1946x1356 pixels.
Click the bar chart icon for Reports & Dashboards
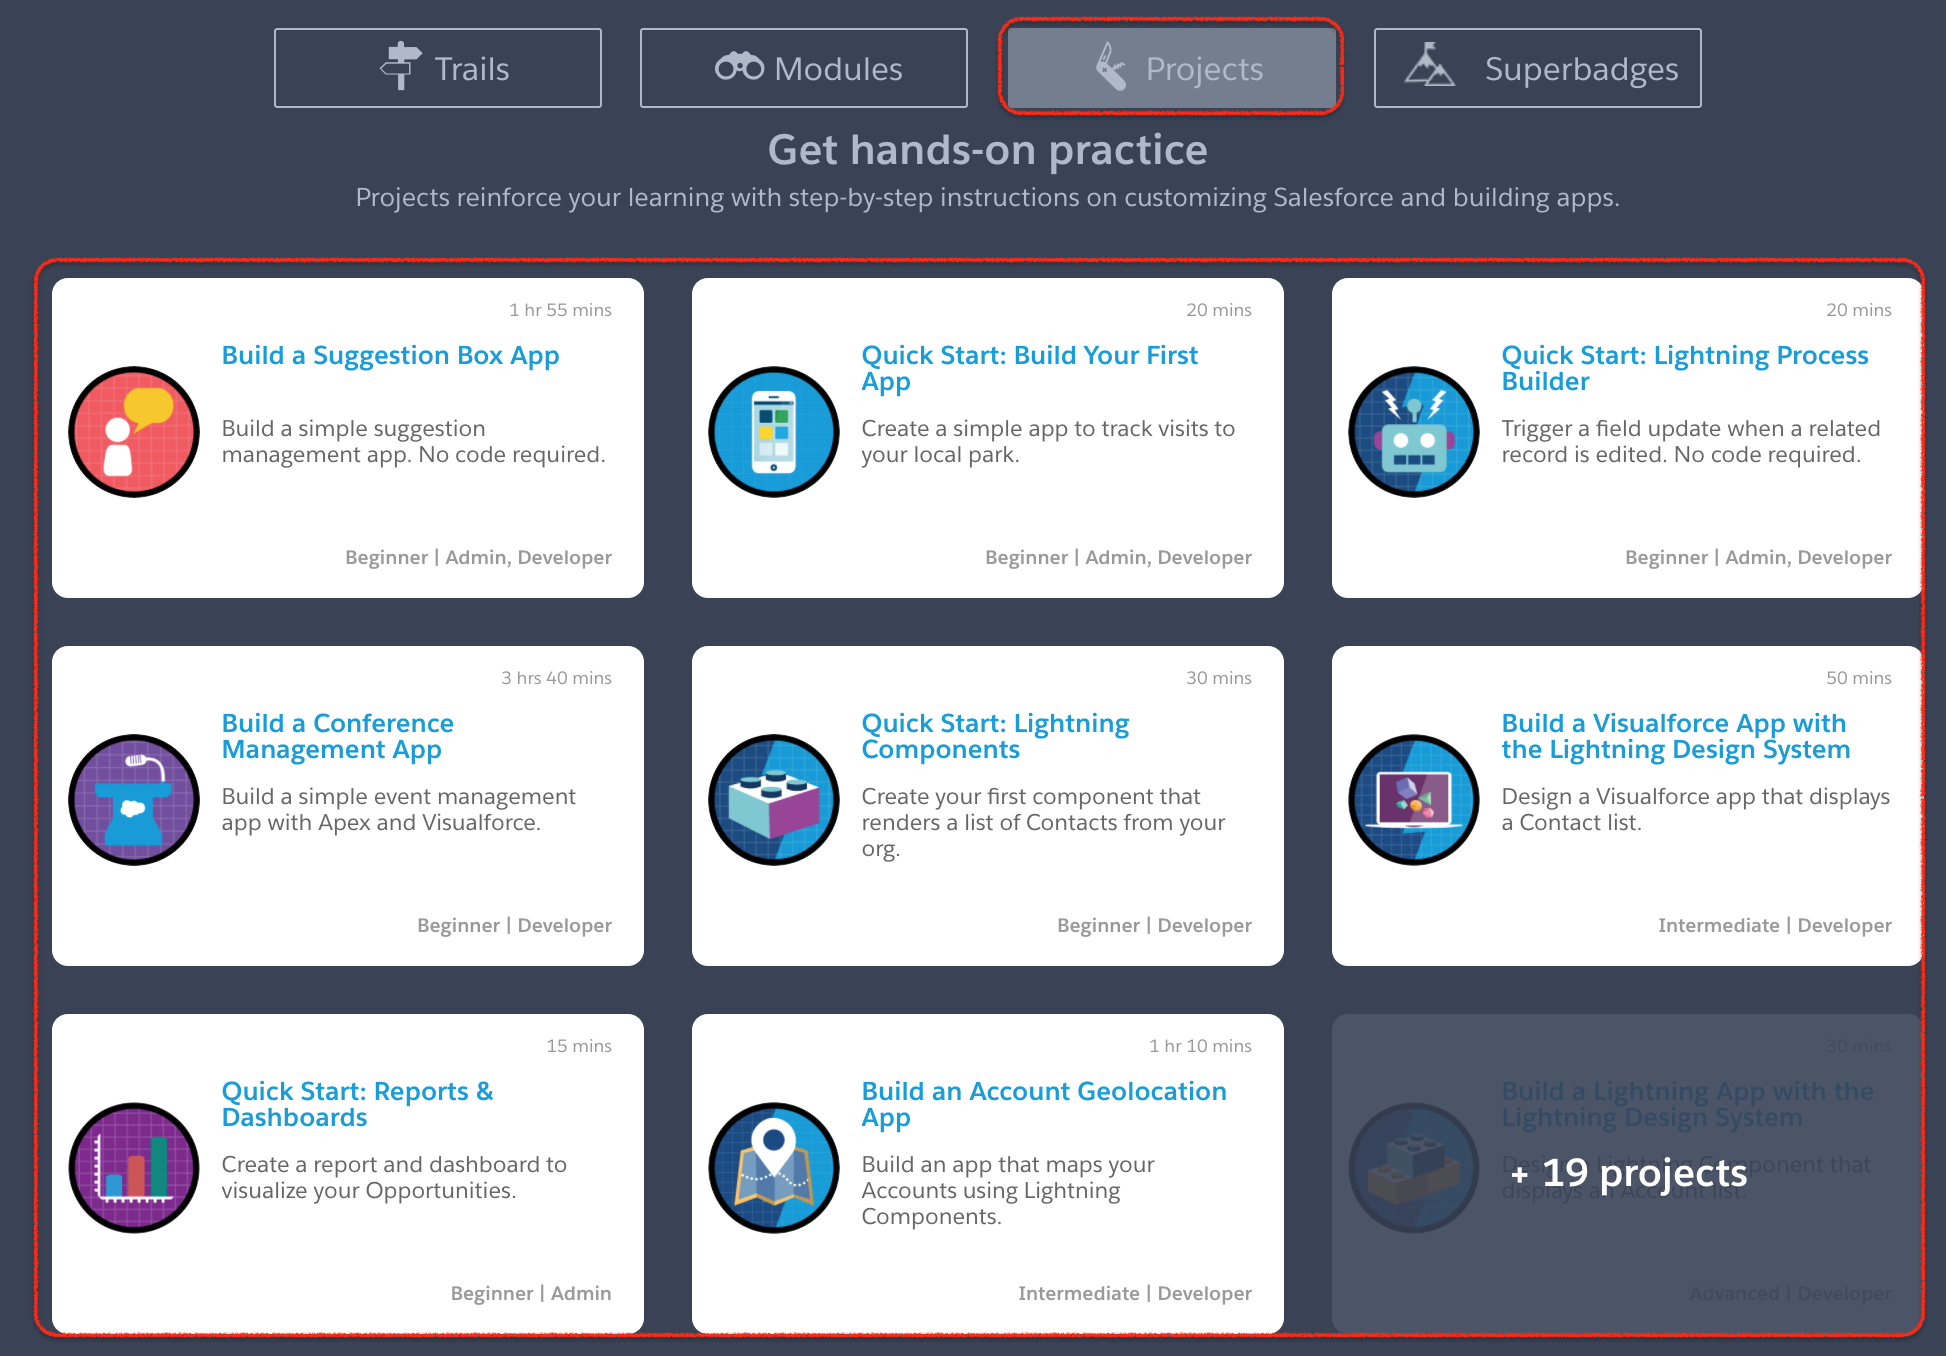pyautogui.click(x=133, y=1168)
